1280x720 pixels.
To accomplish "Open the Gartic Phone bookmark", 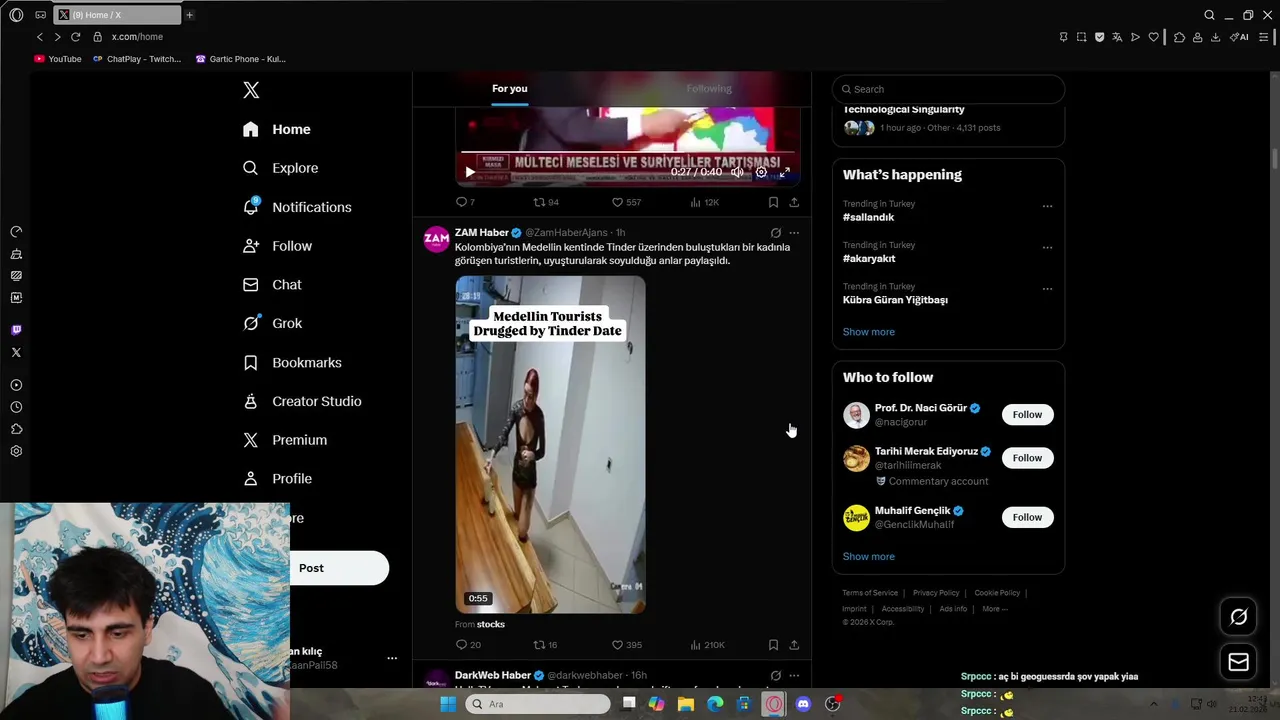I will (241, 59).
